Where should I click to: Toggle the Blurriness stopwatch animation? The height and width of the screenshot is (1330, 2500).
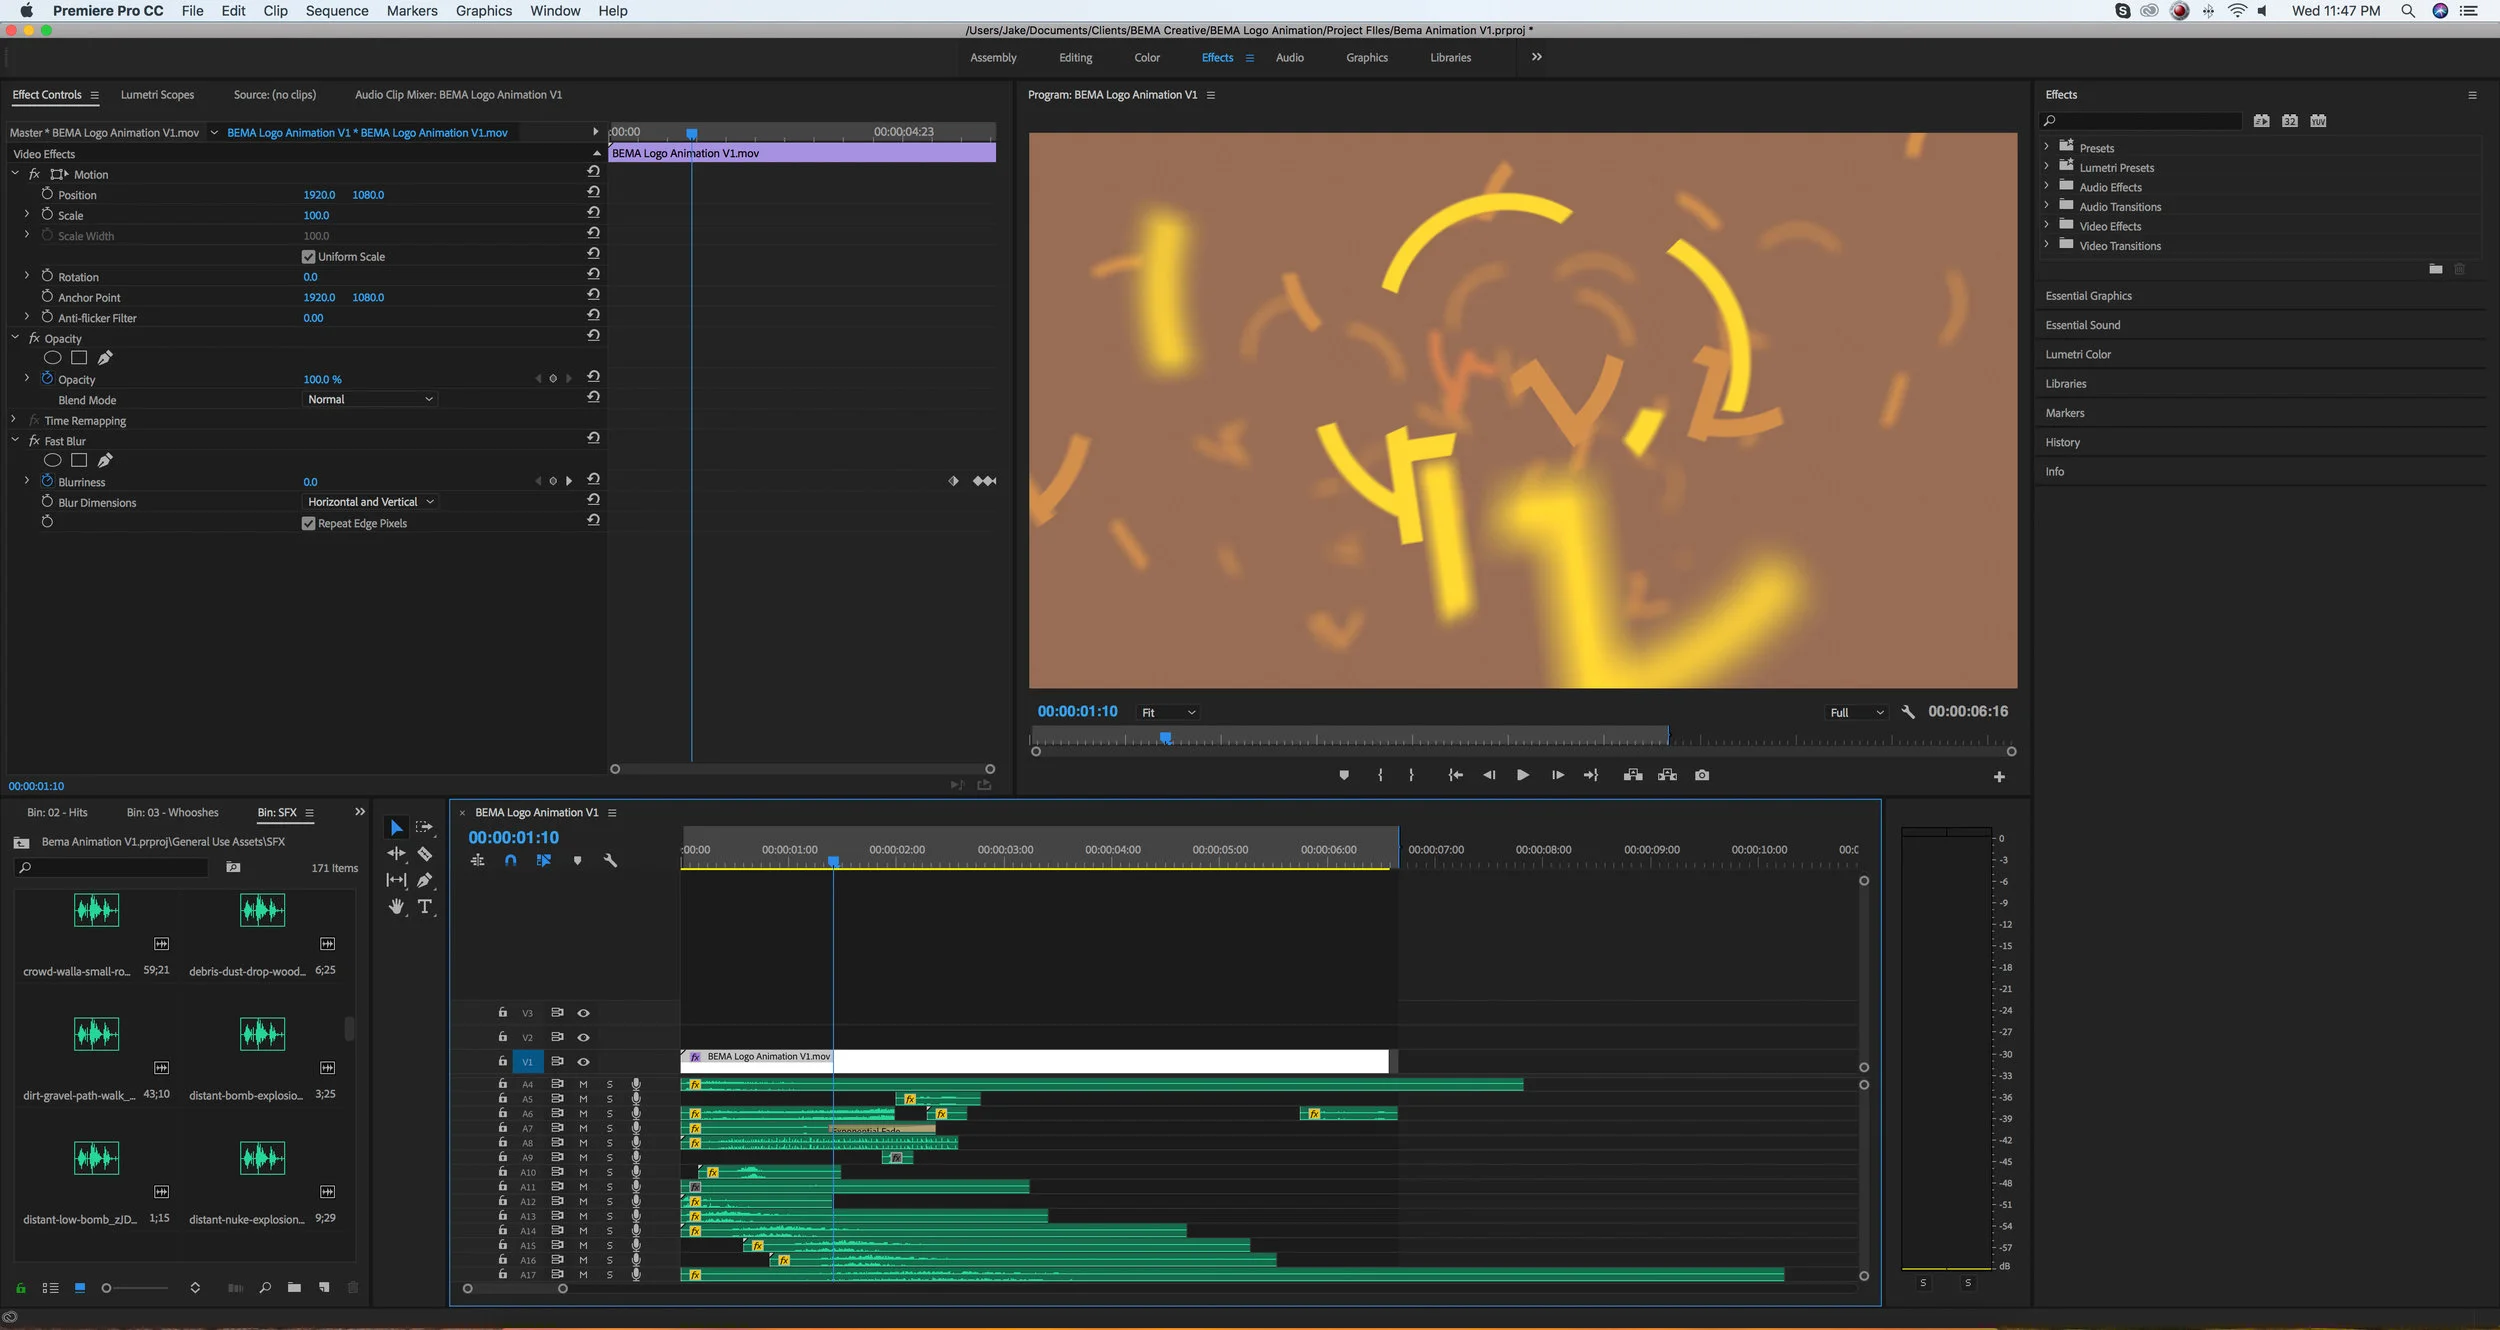[x=47, y=481]
